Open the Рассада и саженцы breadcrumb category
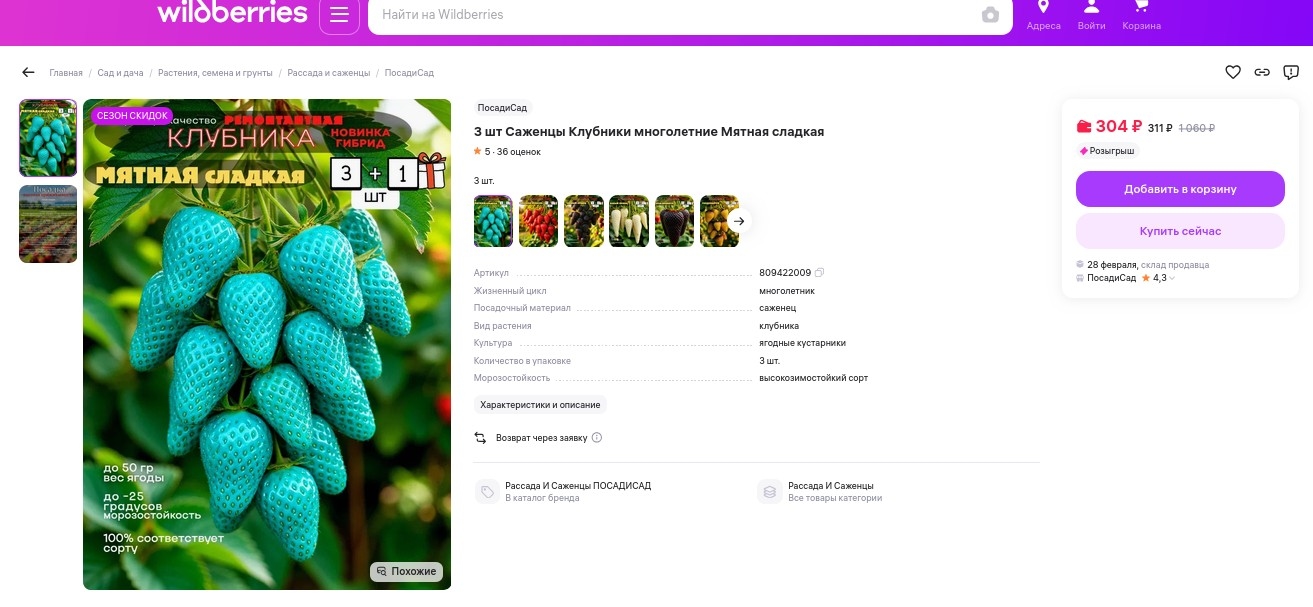Viewport: 1313px width, 607px height. (x=331, y=72)
